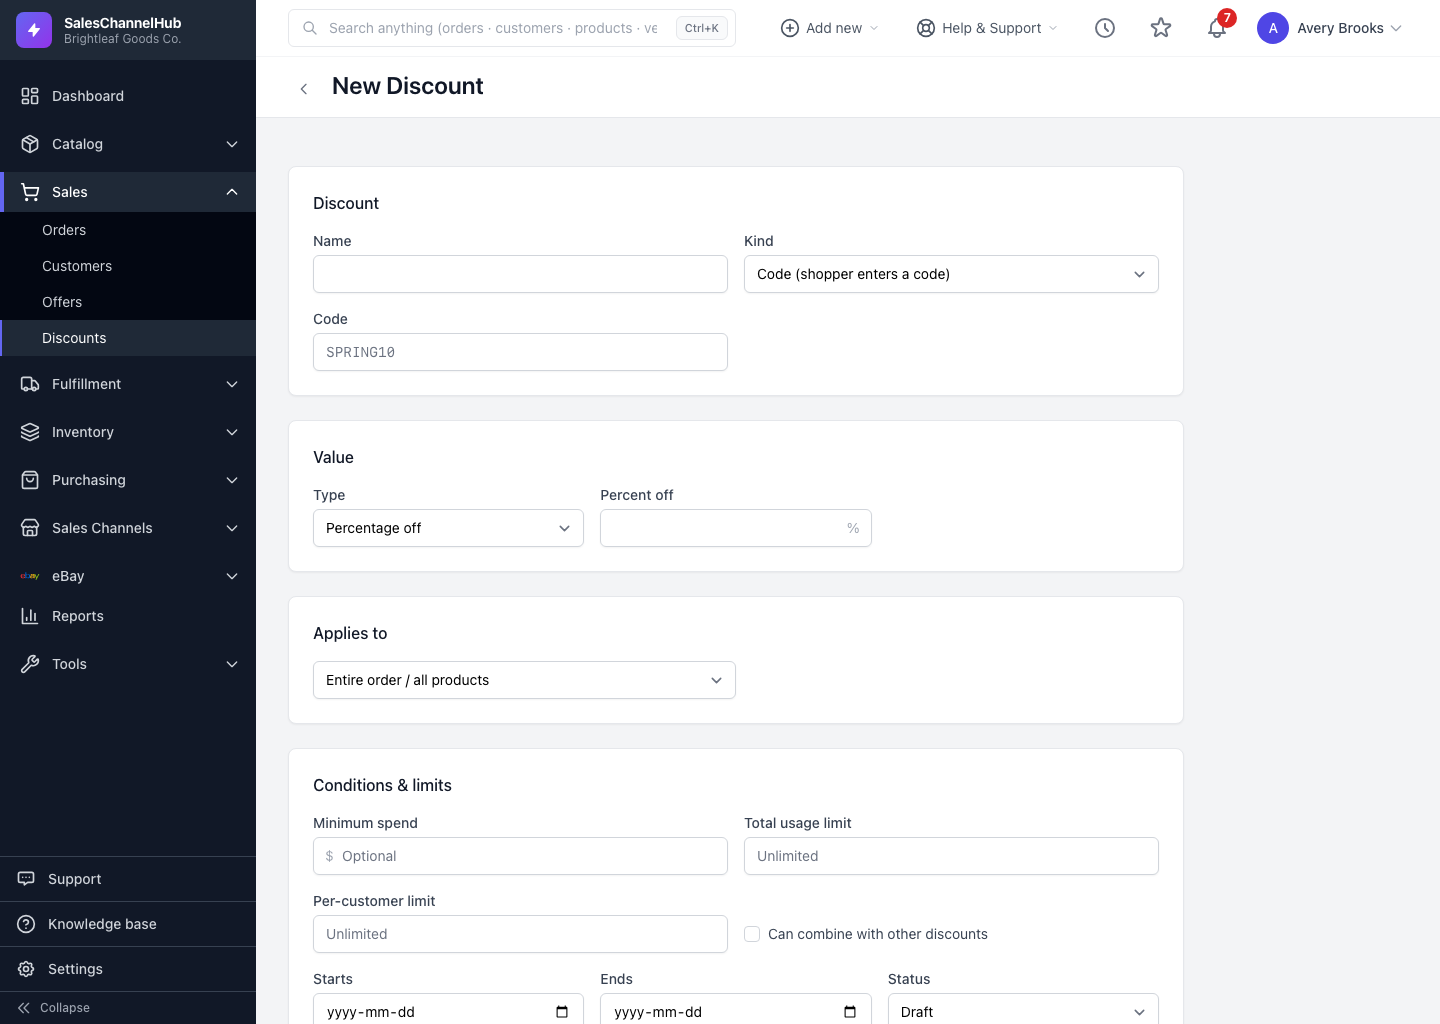The image size is (1440, 1024).
Task: Collapse the Sales section chevron
Action: [x=232, y=192]
